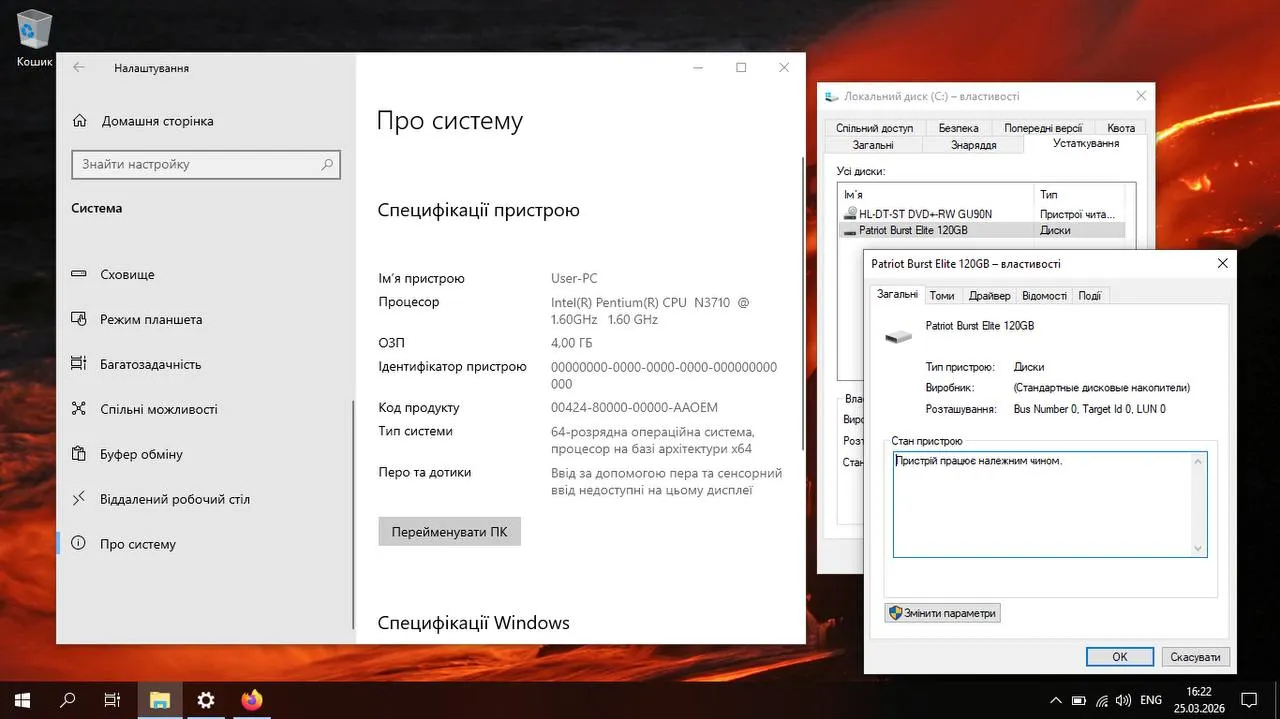Open the Quota tab in Local Disk properties
1280x719 pixels.
pyautogui.click(x=1121, y=128)
